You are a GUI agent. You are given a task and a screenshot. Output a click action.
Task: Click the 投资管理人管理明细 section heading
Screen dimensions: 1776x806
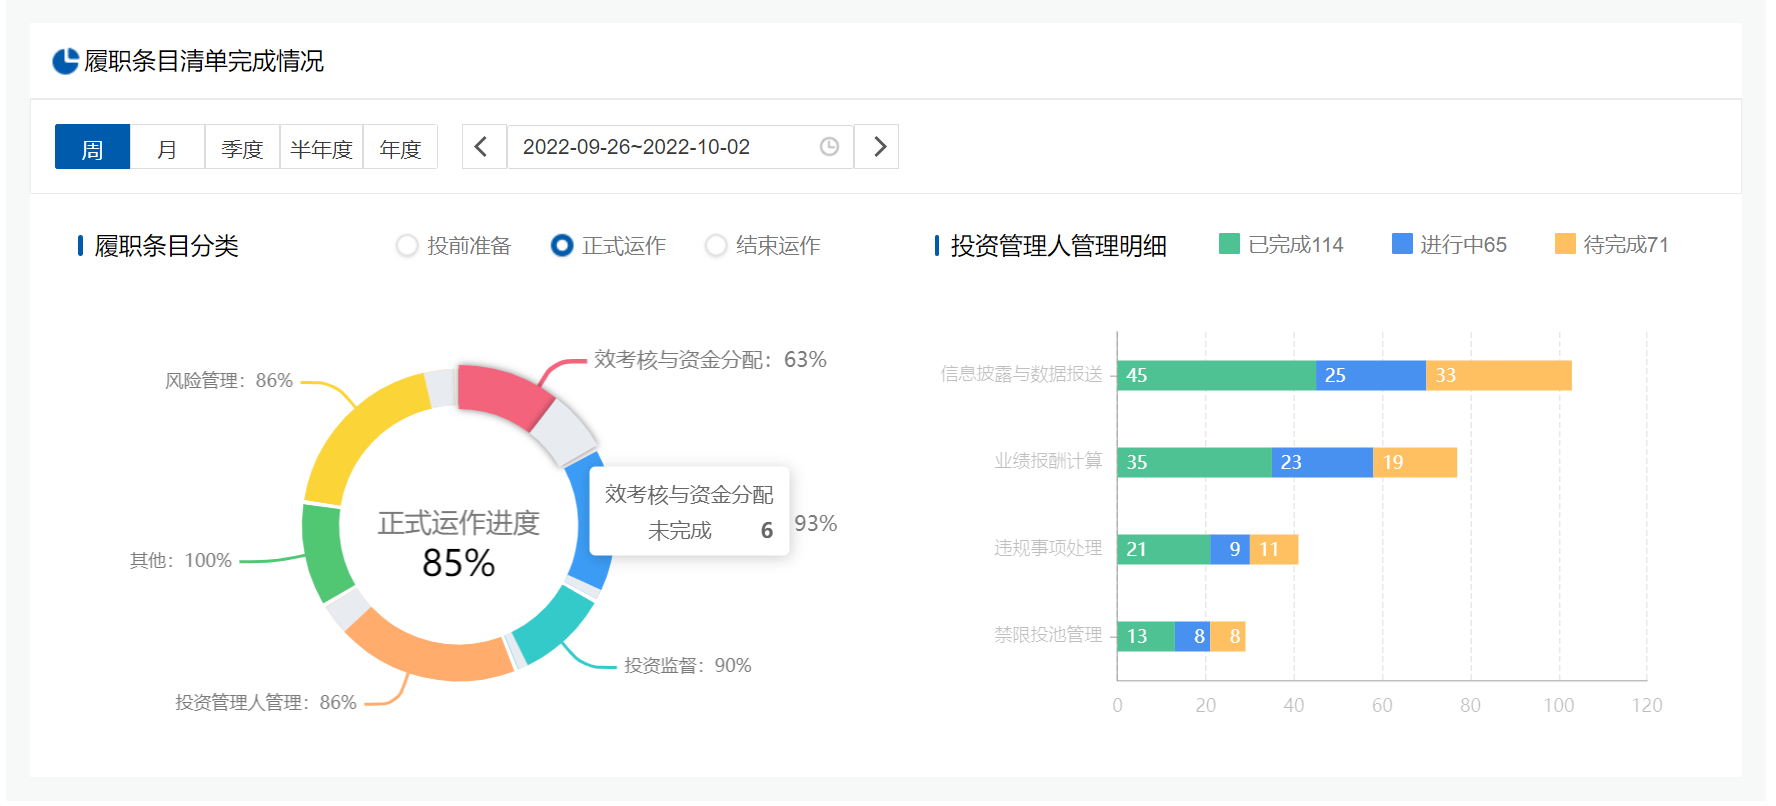[1058, 246]
